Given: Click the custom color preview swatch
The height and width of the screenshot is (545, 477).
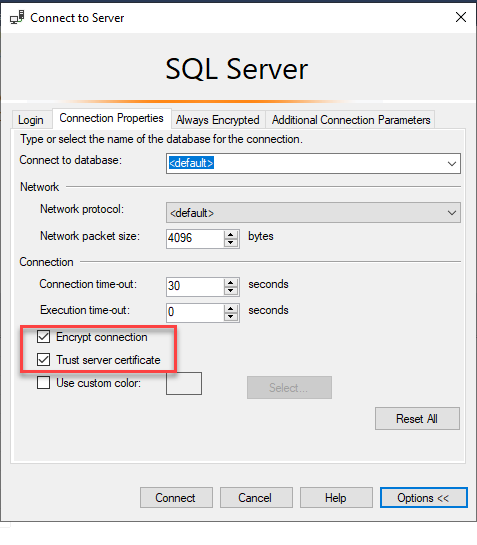Looking at the screenshot, I should [x=184, y=383].
